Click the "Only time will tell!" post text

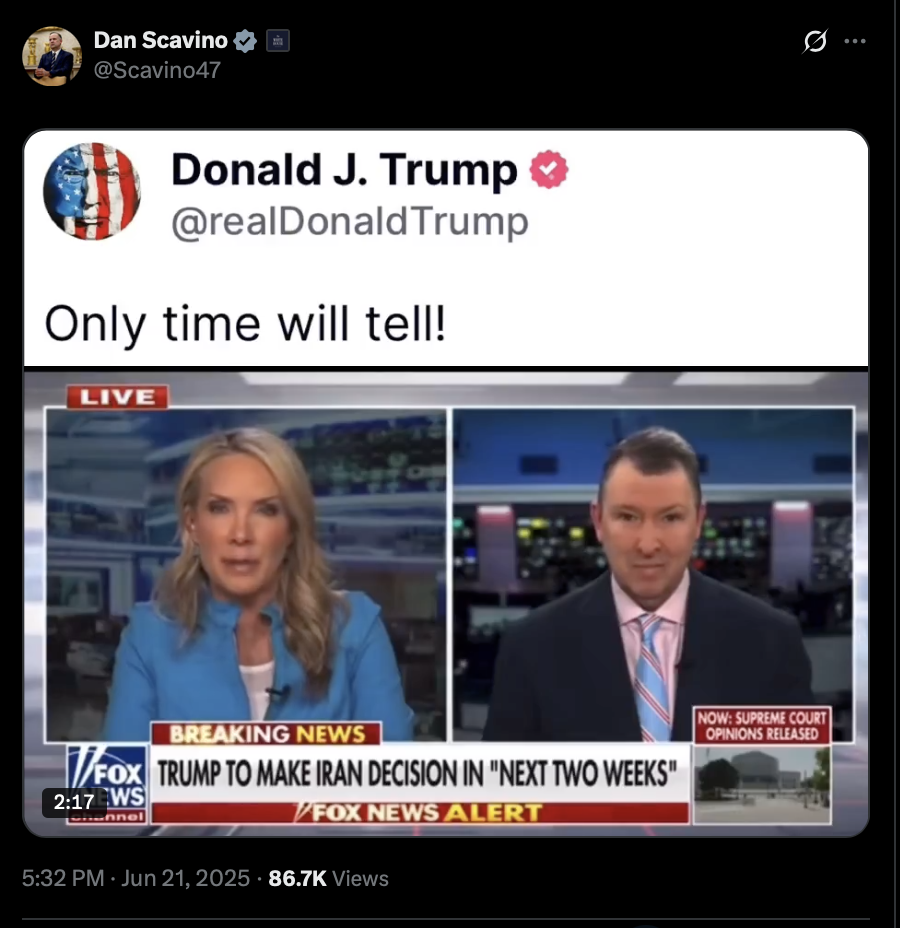[x=245, y=324]
